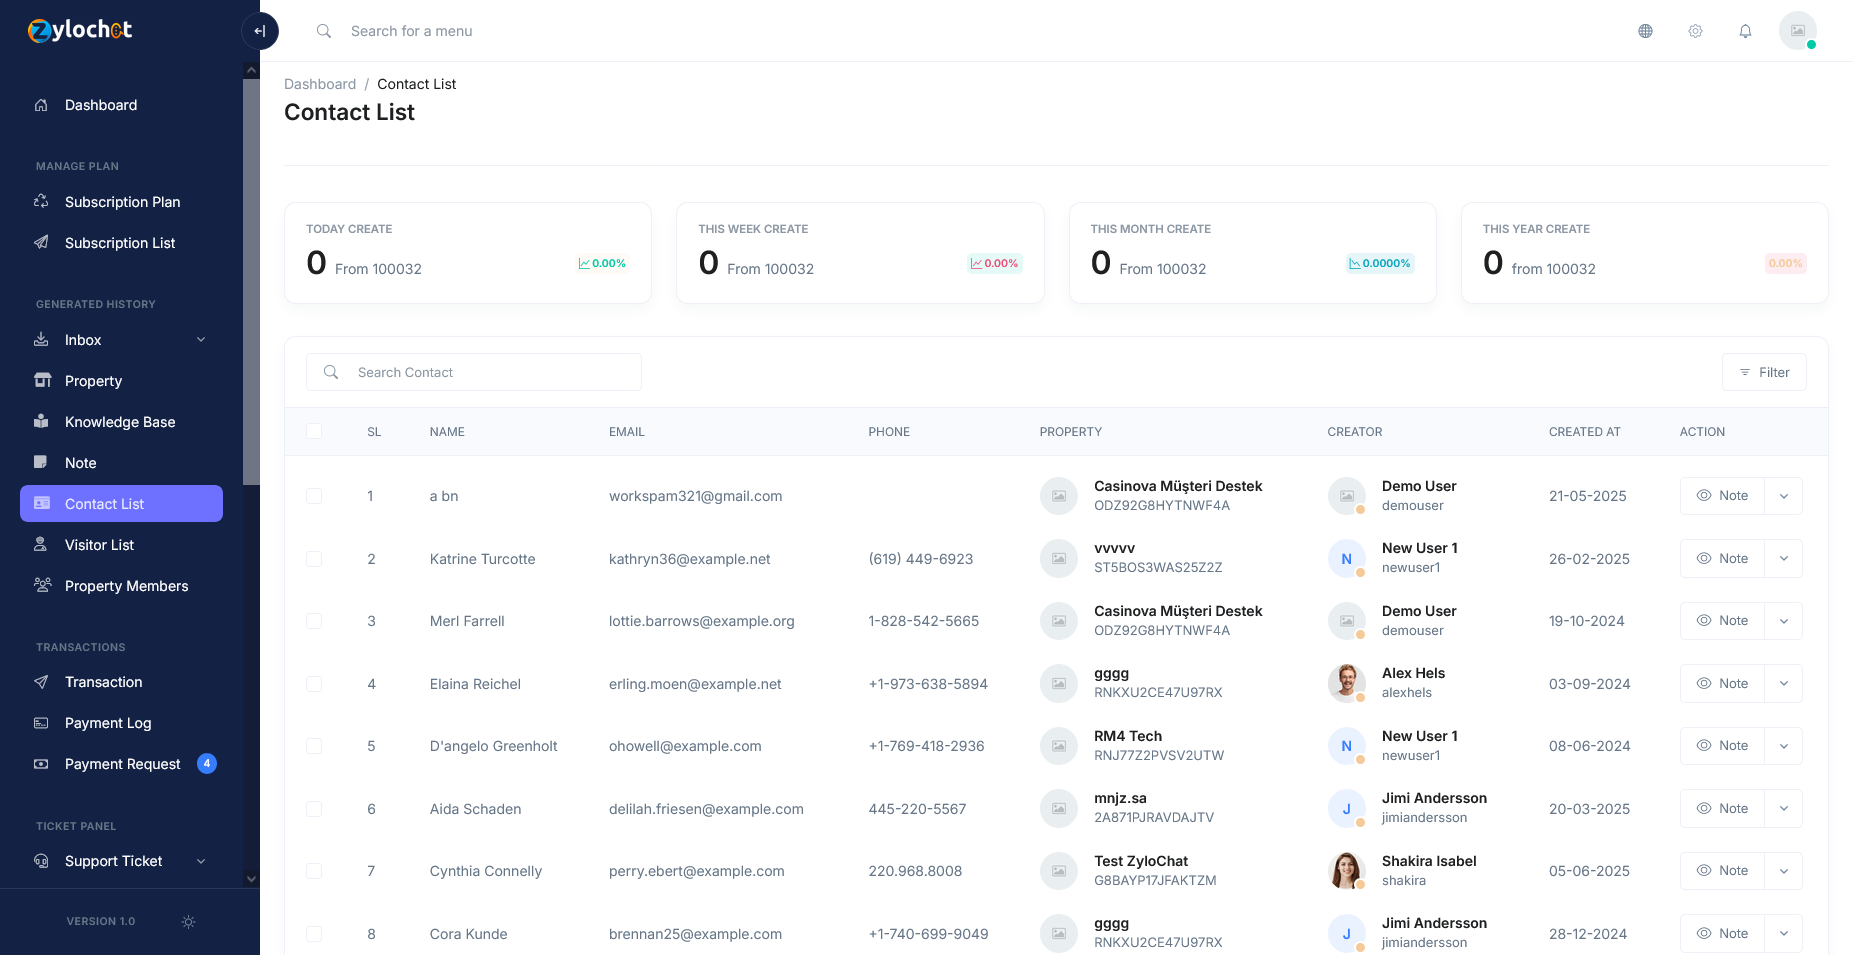
Task: Open the settings gear in the header
Action: pos(1695,31)
